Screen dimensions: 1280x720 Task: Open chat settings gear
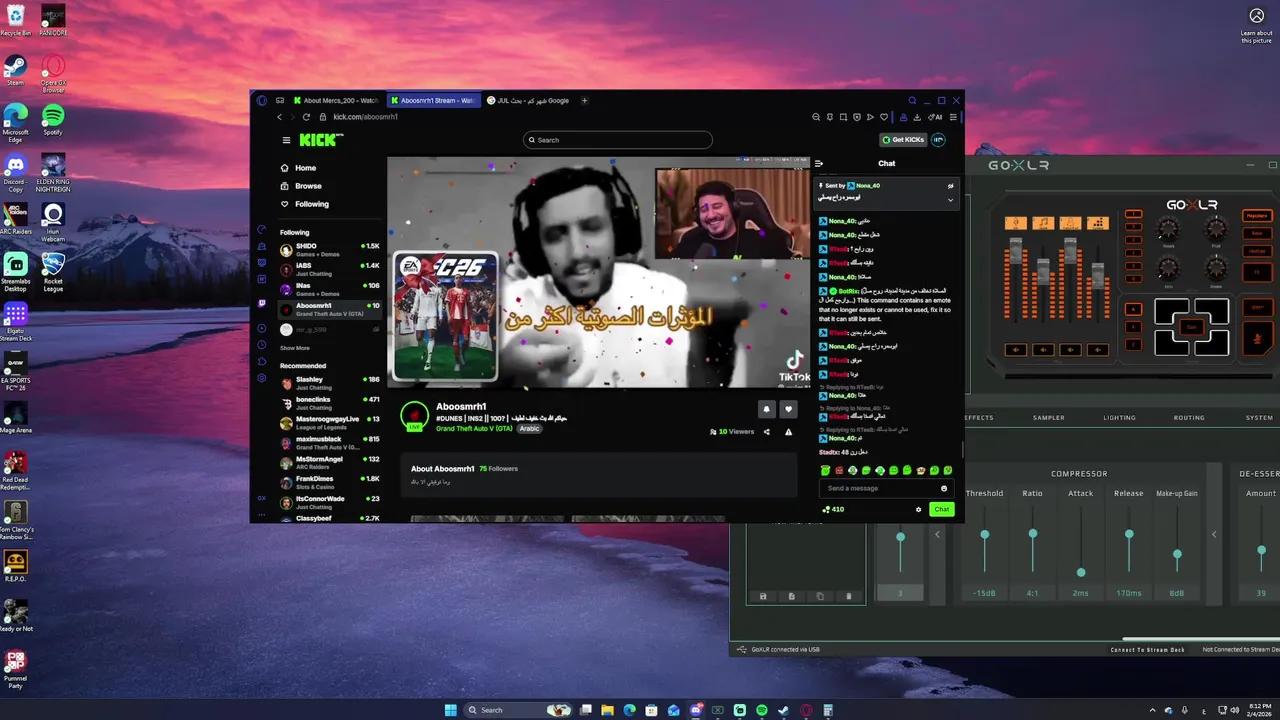tap(918, 510)
